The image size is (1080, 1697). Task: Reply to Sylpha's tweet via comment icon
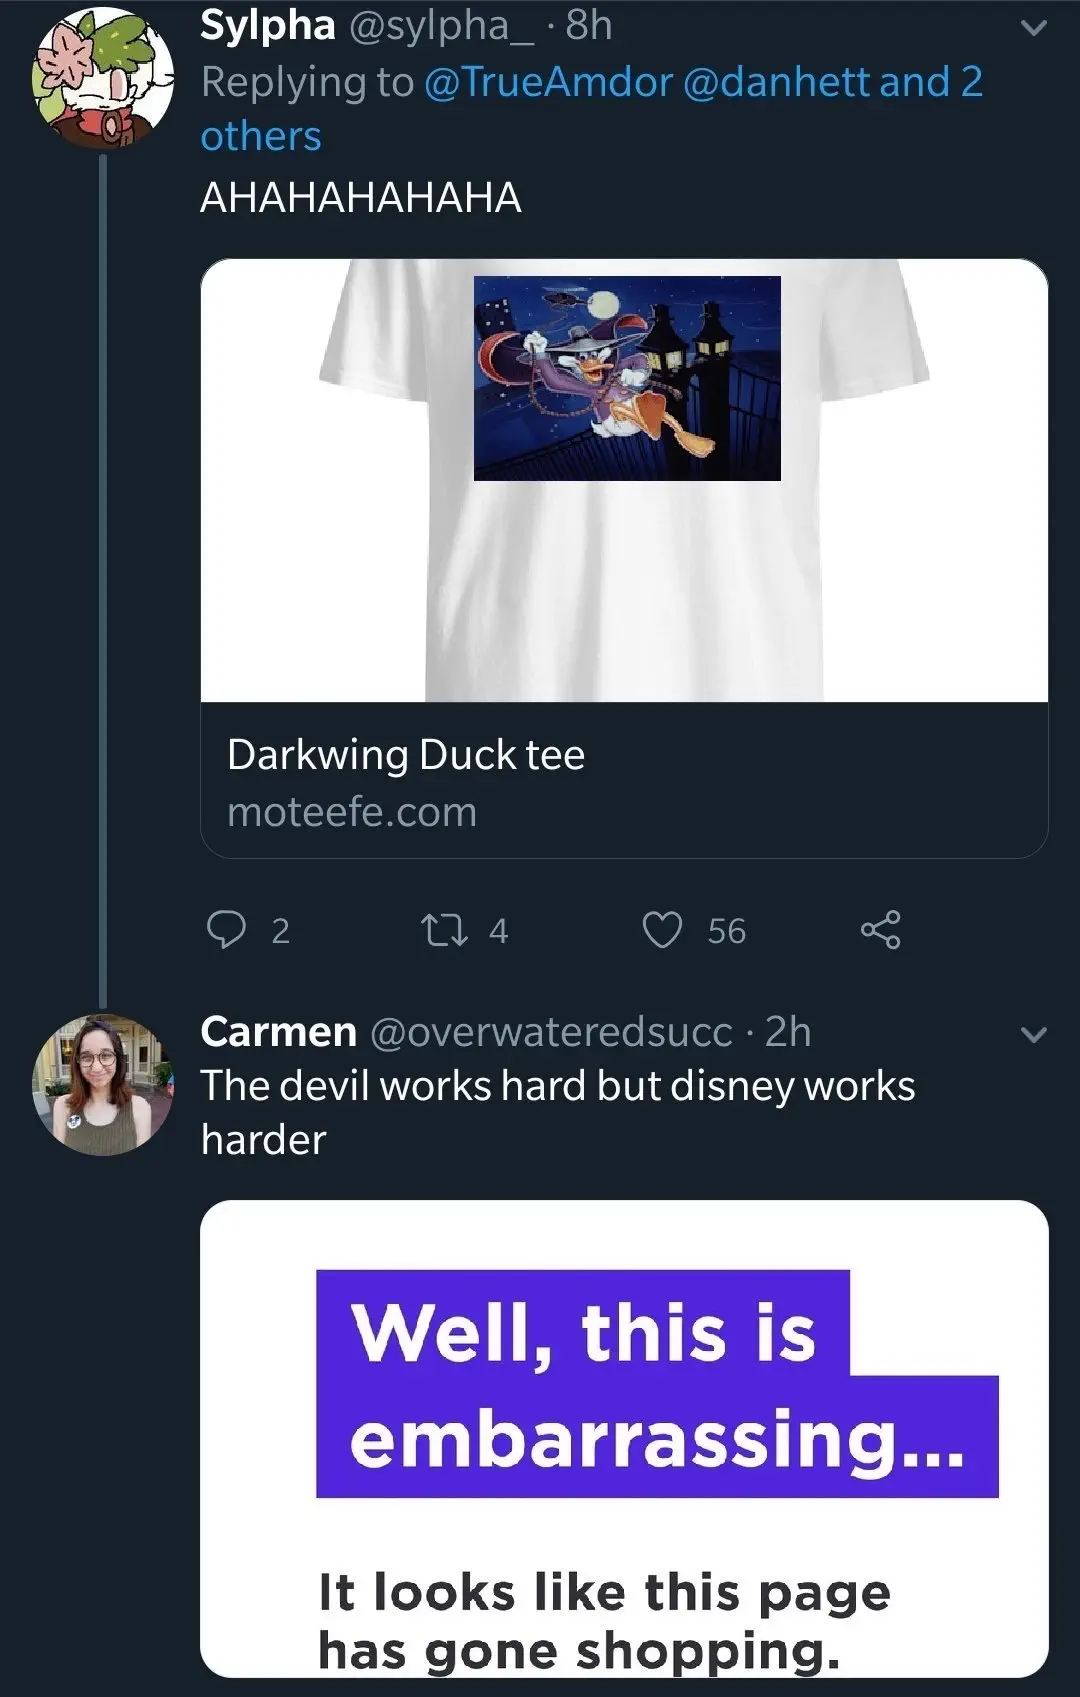coord(227,930)
